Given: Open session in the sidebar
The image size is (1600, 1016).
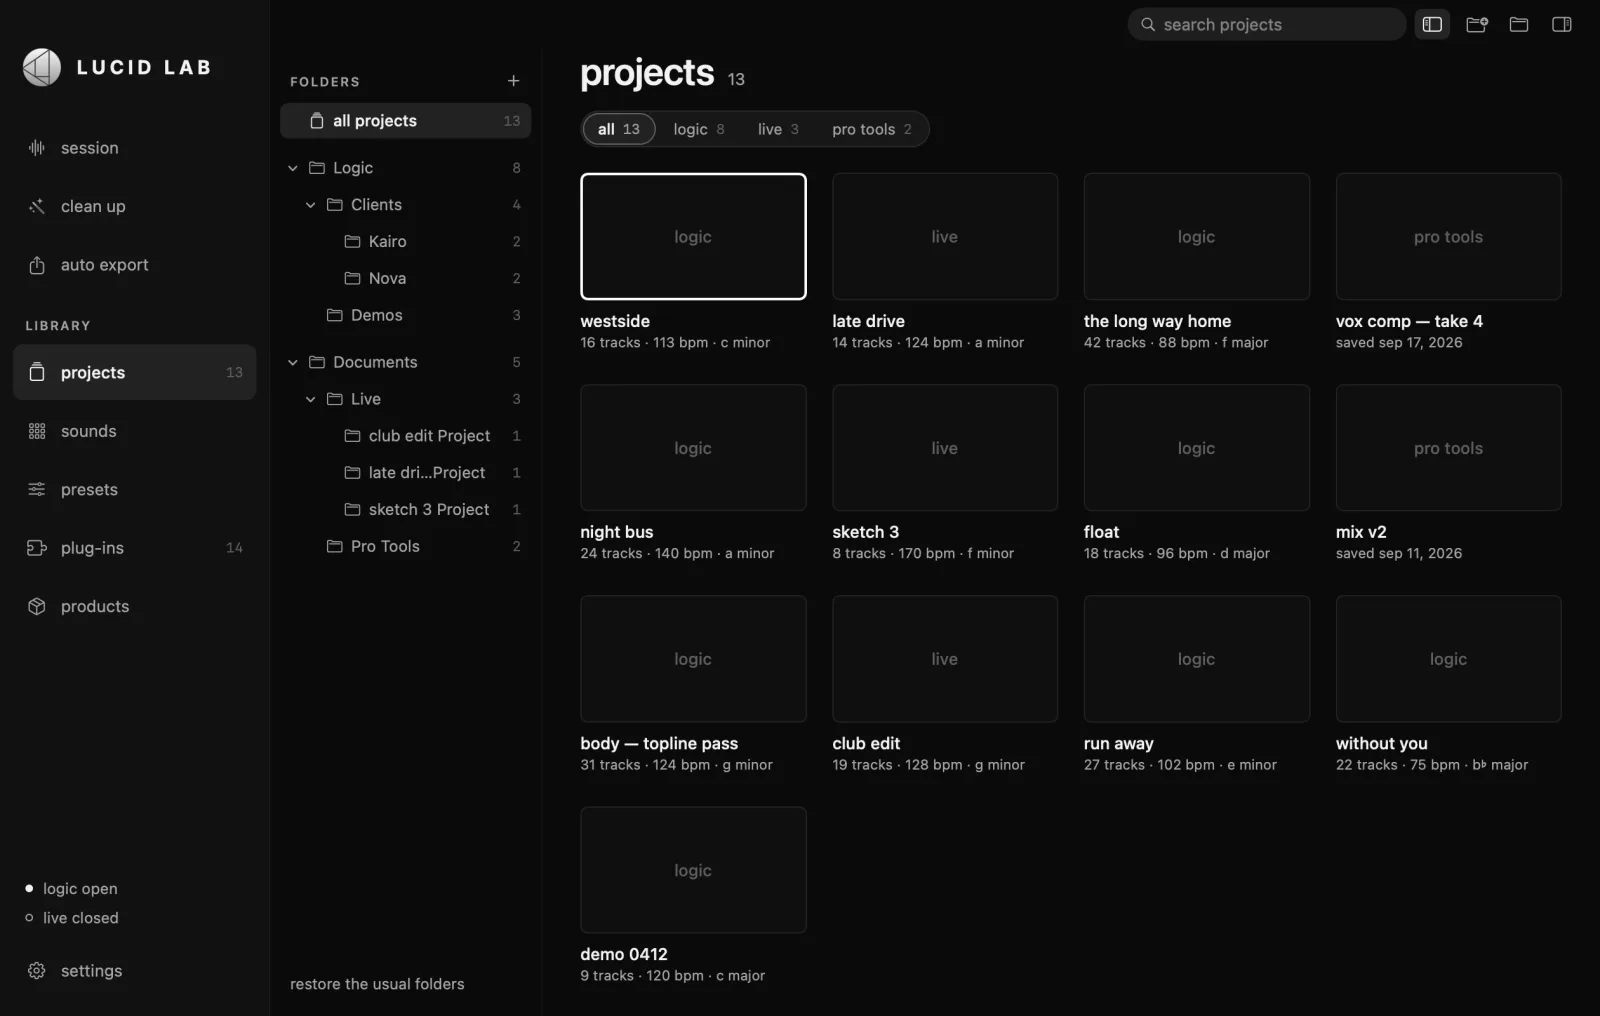Looking at the screenshot, I should pos(134,148).
